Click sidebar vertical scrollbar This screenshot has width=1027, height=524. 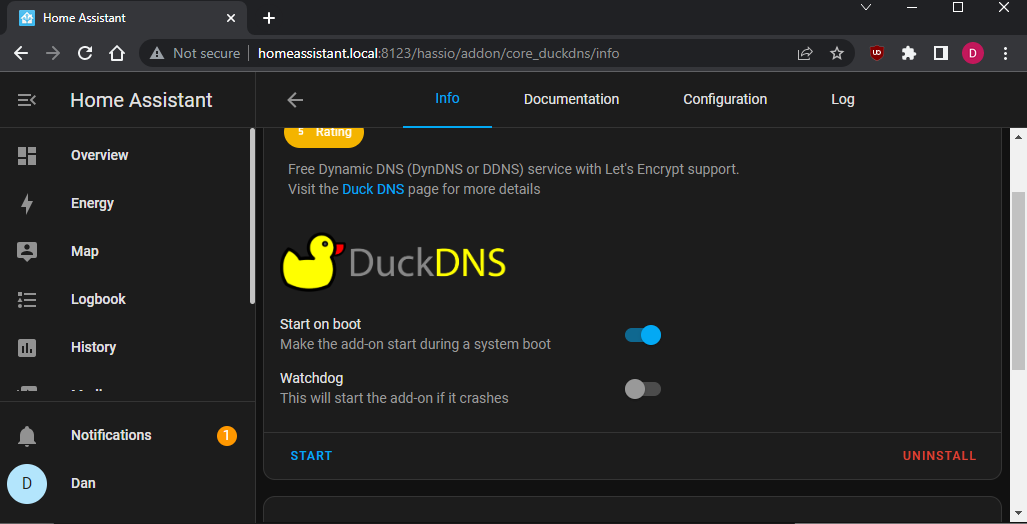coord(252,216)
